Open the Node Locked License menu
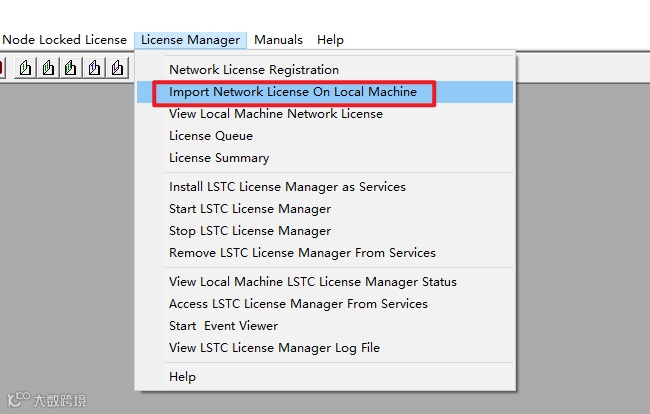 tap(64, 40)
